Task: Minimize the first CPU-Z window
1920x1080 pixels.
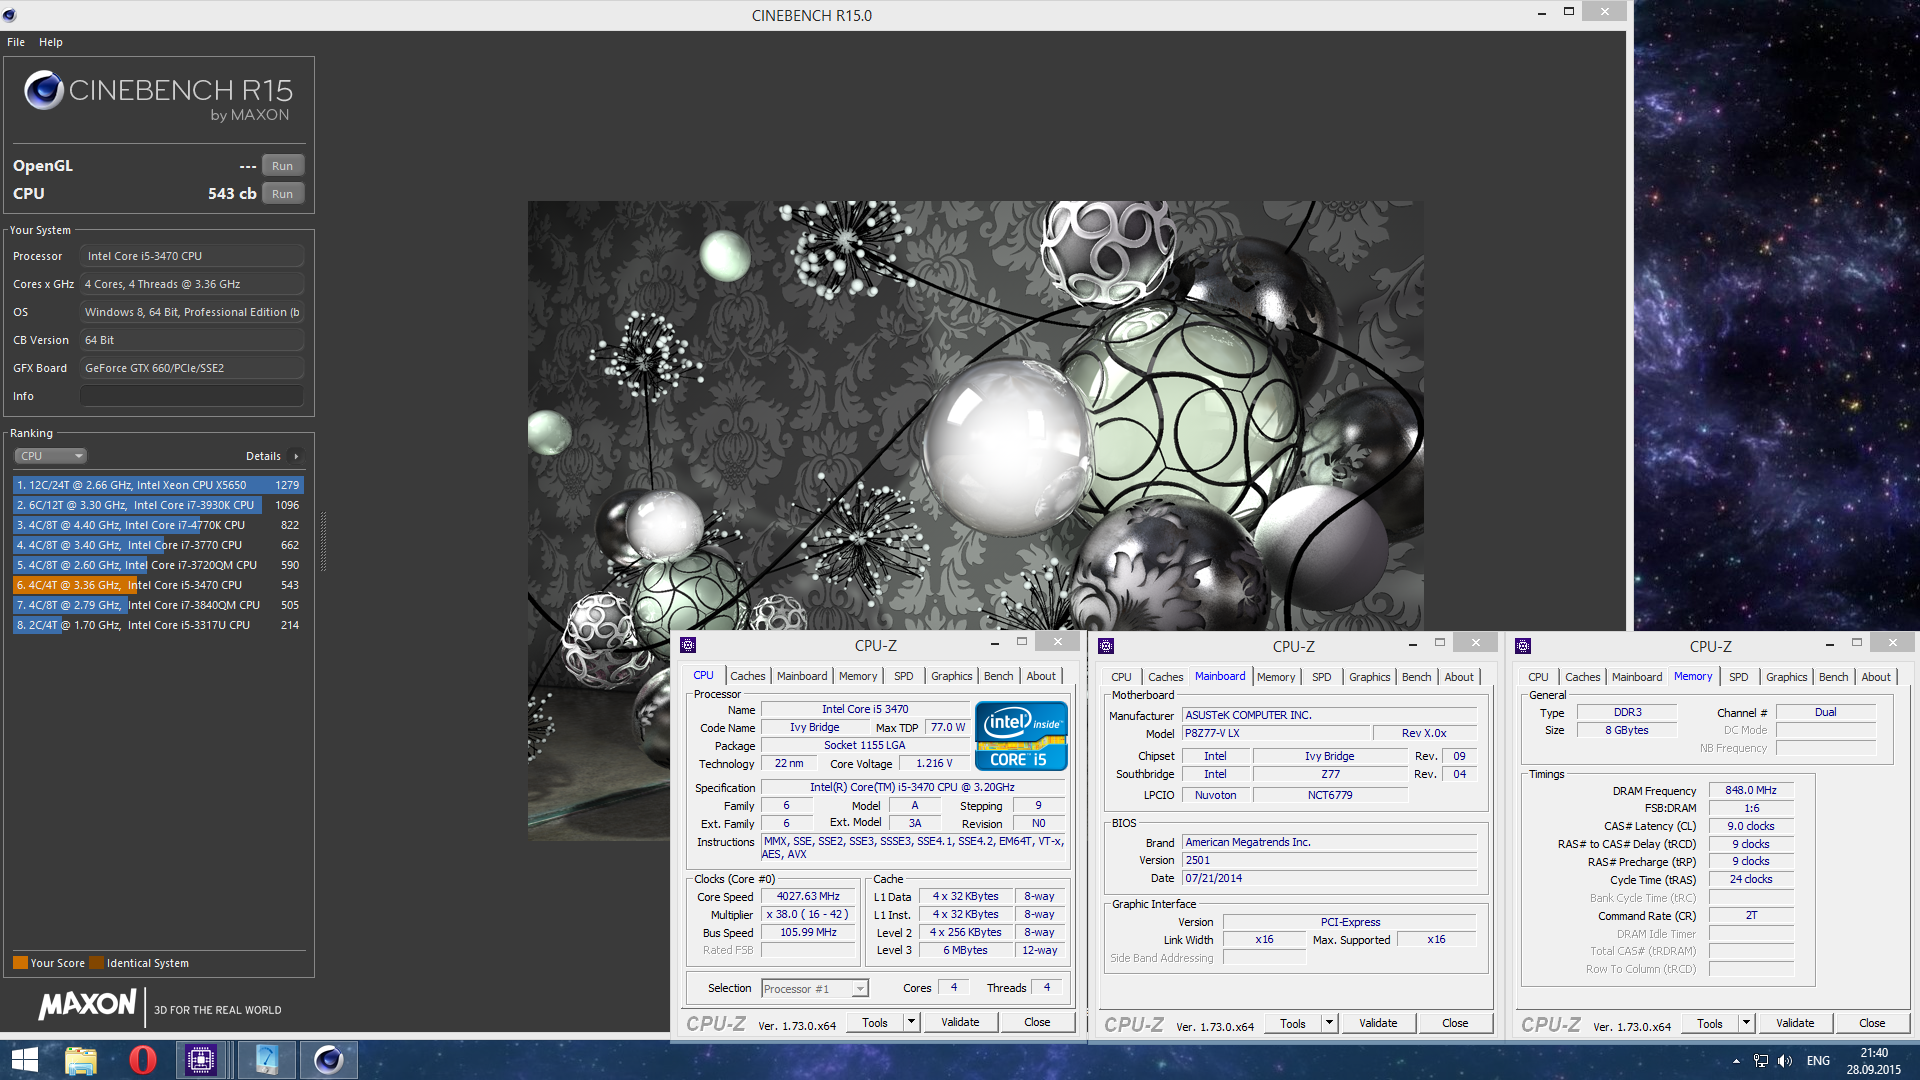Action: [994, 643]
